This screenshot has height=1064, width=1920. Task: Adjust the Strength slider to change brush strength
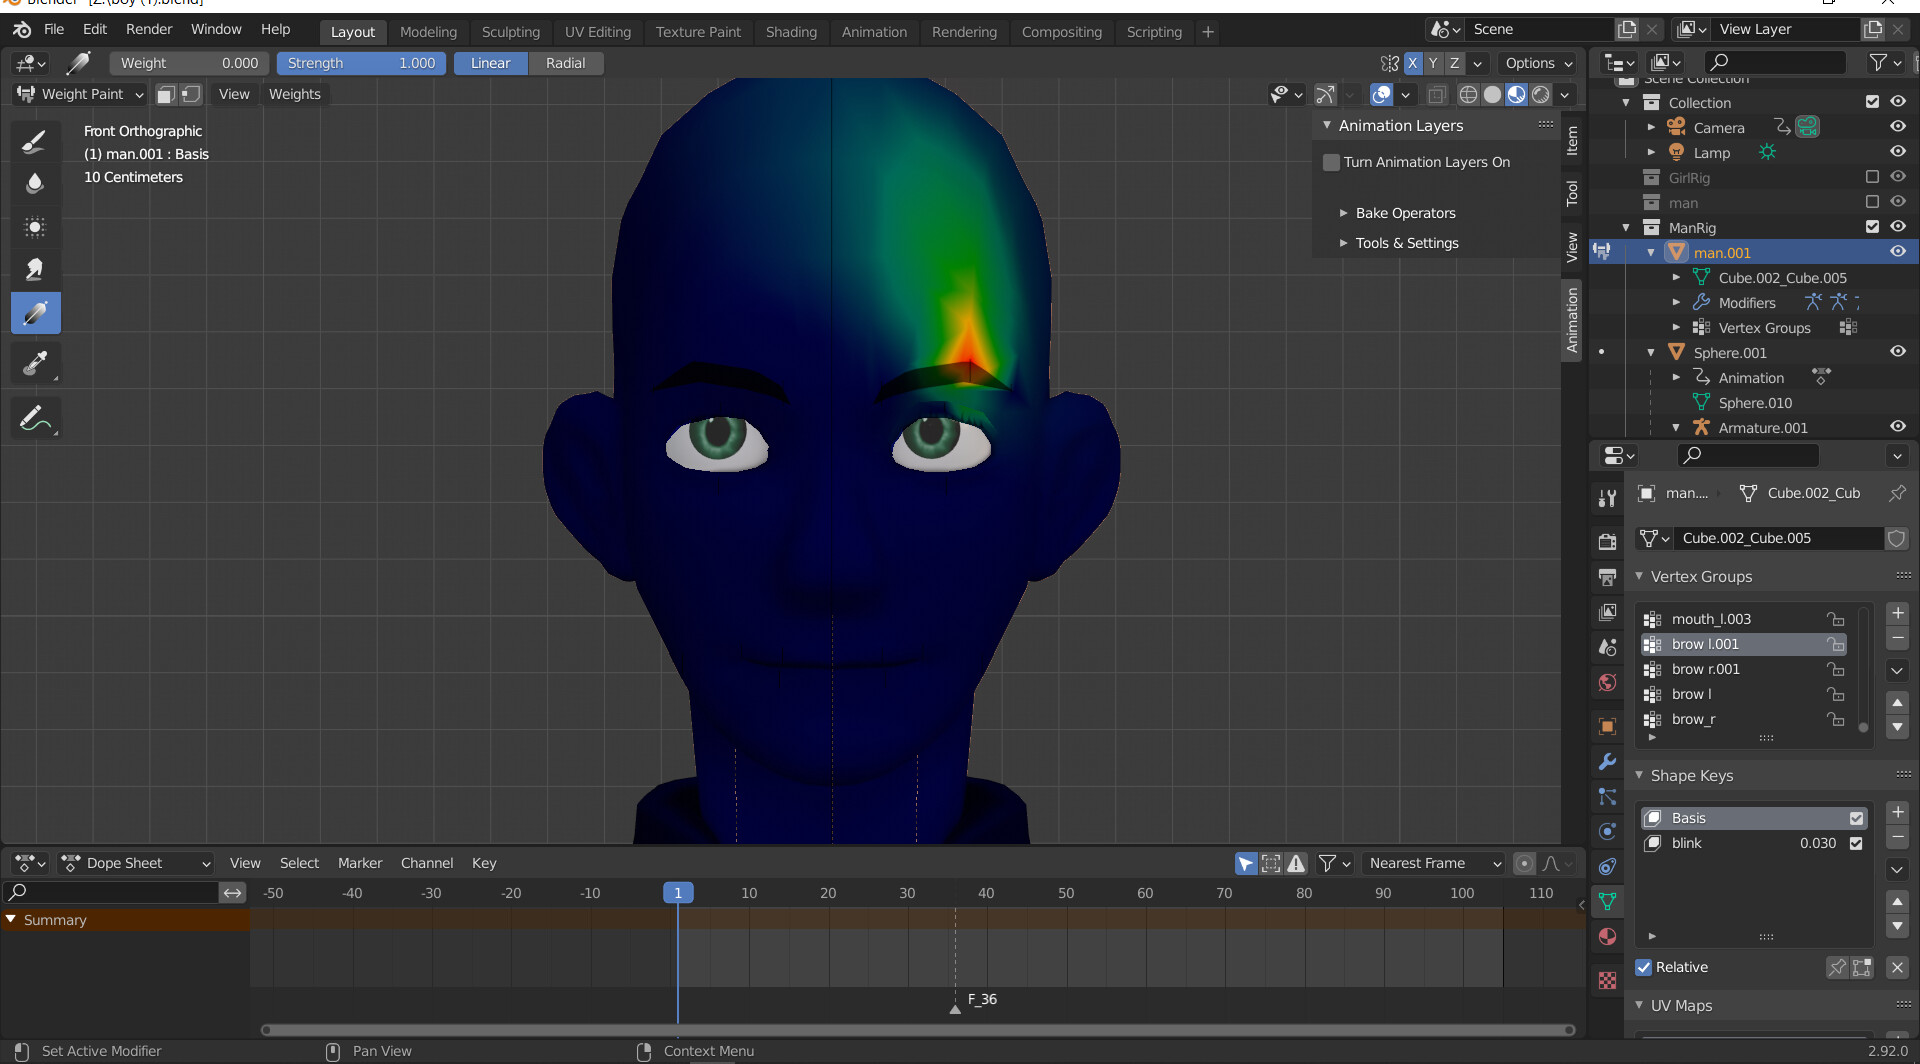(x=361, y=63)
